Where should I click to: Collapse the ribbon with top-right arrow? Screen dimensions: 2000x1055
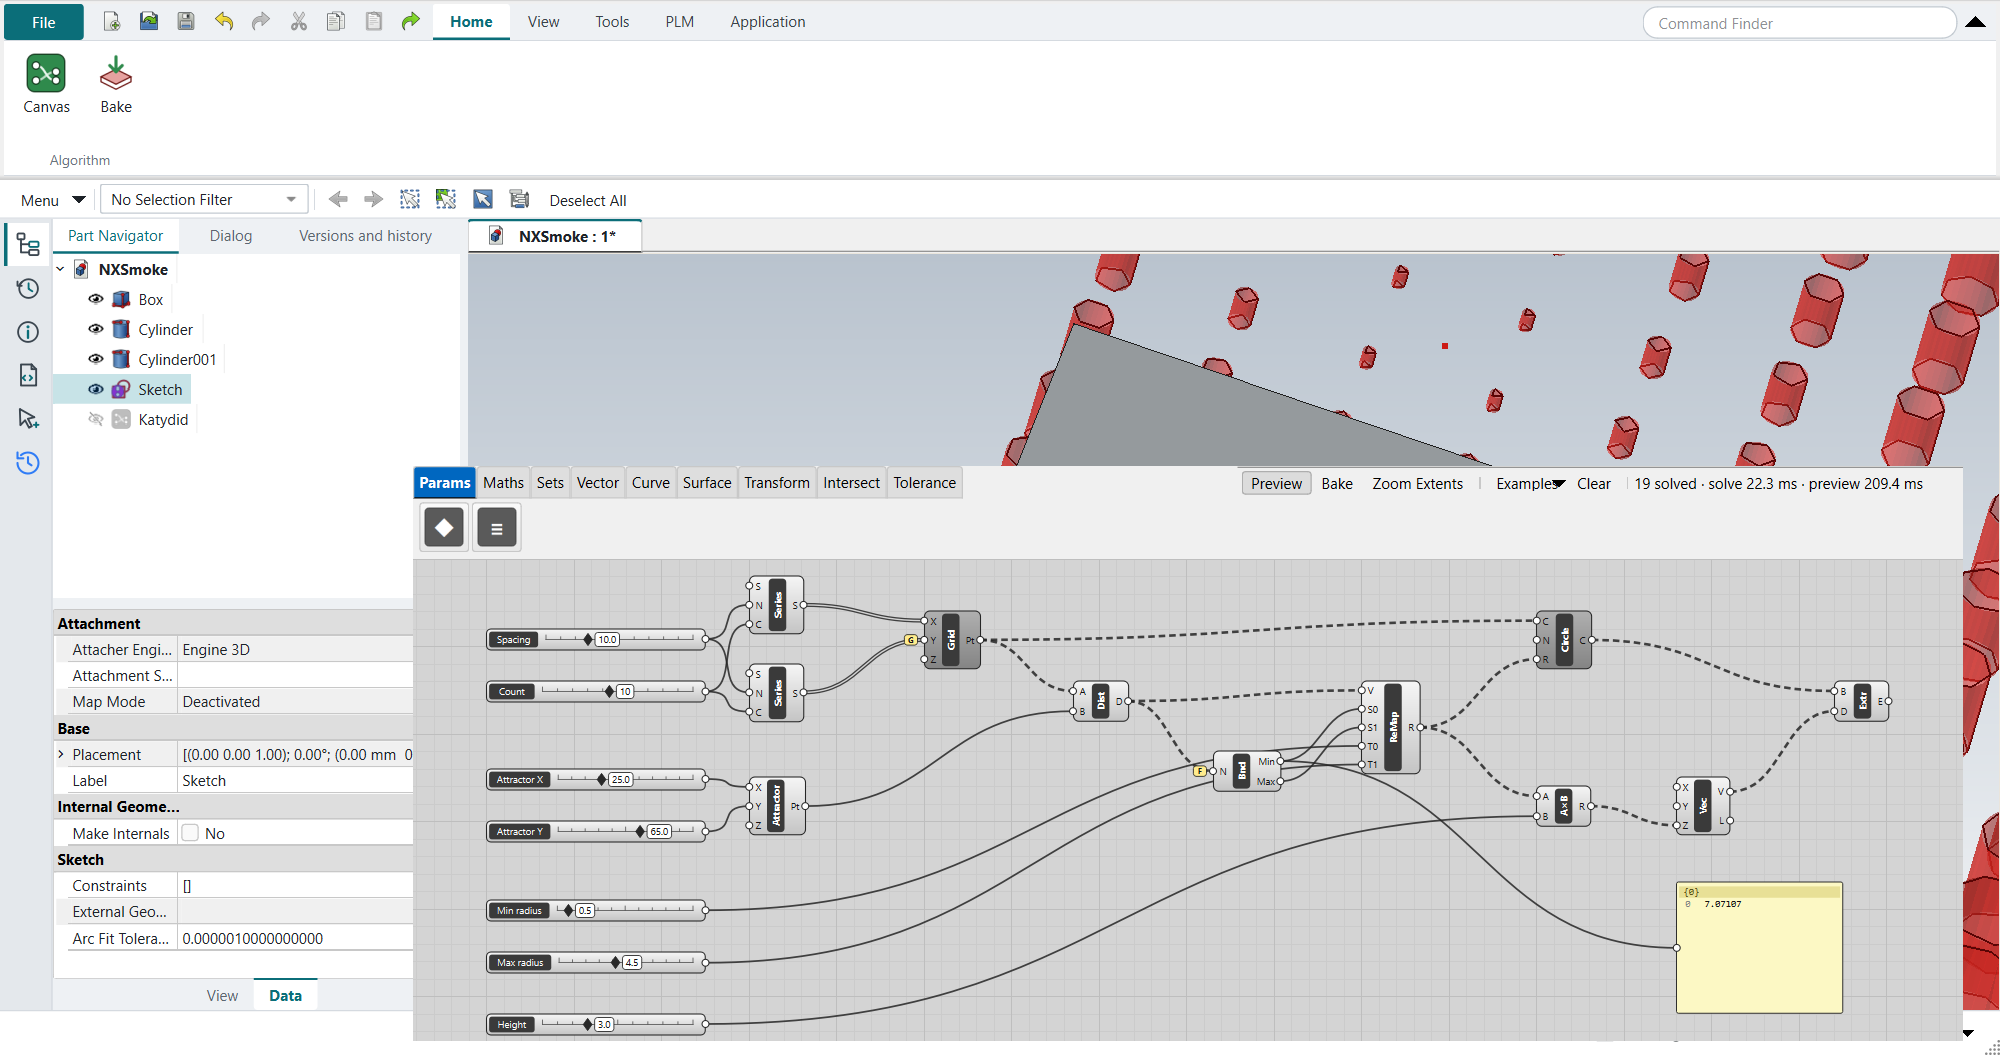tap(1975, 22)
